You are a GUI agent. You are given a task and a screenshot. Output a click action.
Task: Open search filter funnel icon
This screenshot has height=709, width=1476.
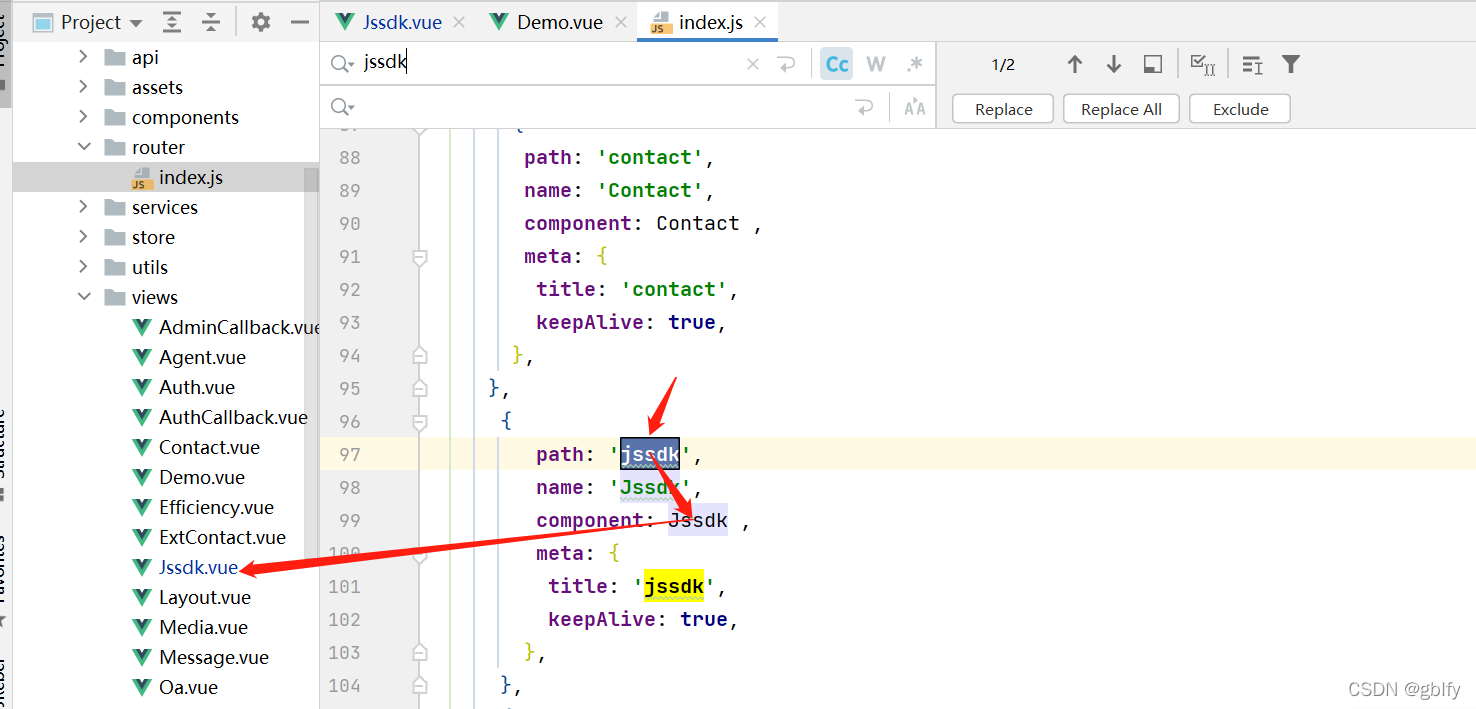1291,64
